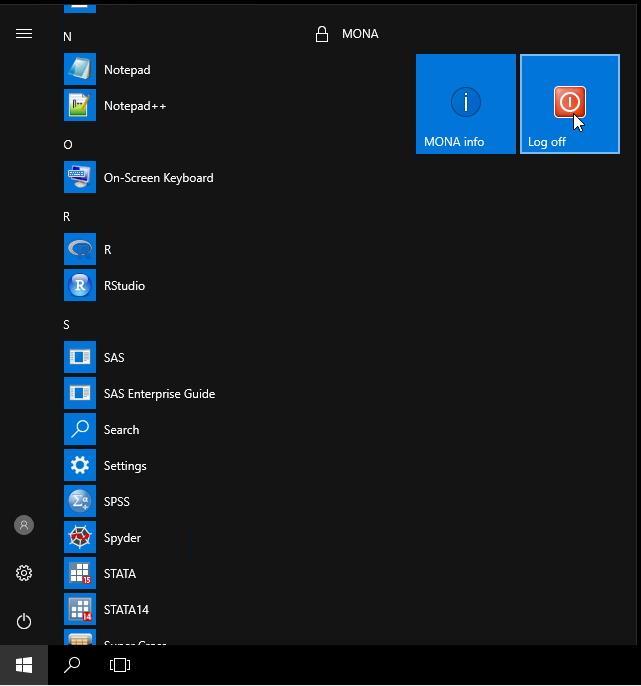This screenshot has height=686, width=641.
Task: Select the "SAS Enterprise Guide" label
Action: click(159, 394)
